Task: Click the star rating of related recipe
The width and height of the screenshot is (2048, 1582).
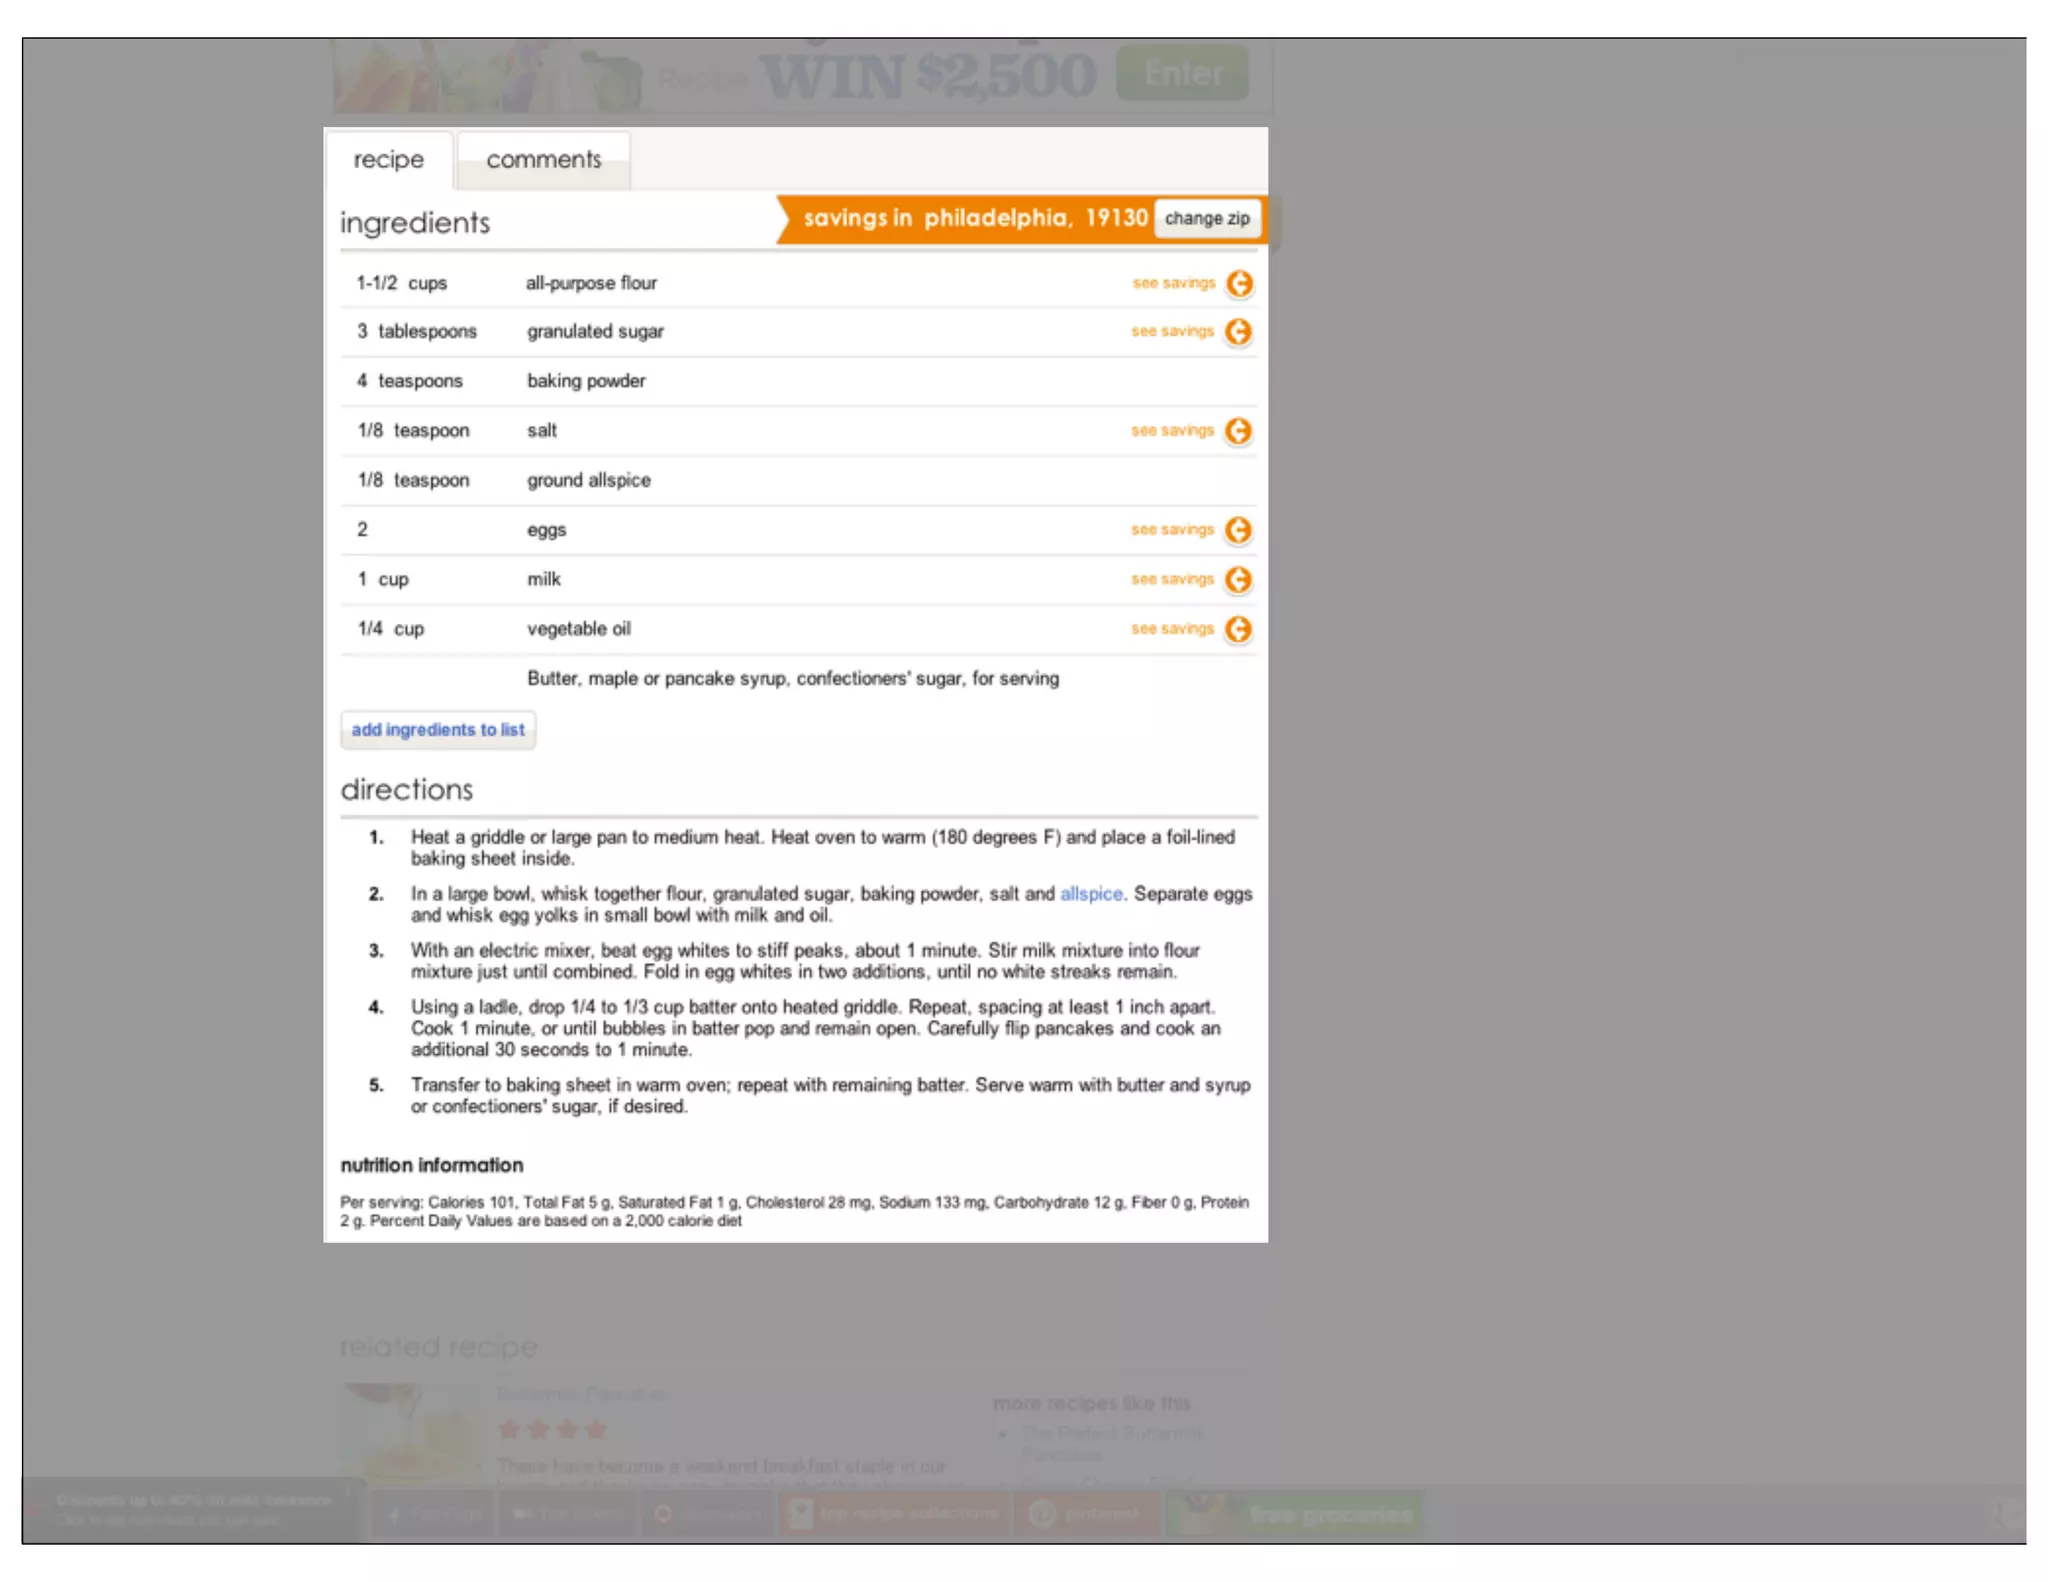Action: 553,1429
